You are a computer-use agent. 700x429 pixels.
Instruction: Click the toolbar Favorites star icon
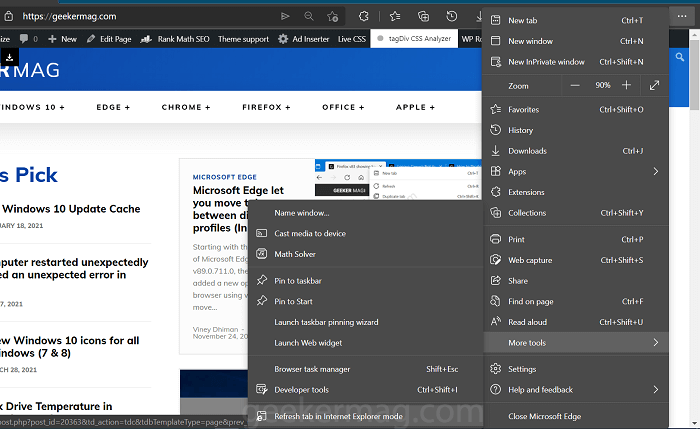[x=395, y=17]
